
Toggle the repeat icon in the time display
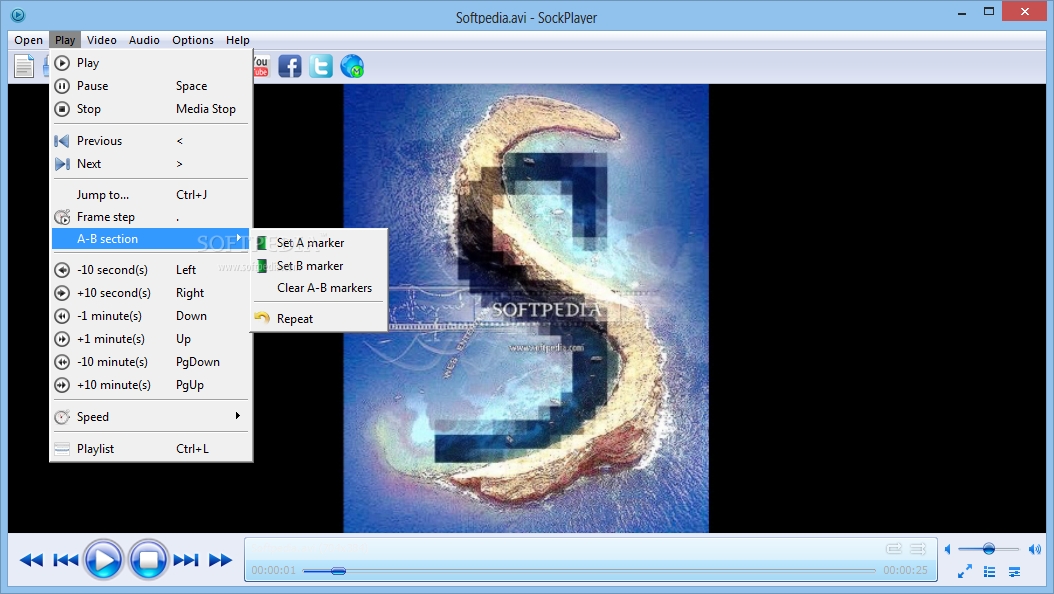coord(894,549)
